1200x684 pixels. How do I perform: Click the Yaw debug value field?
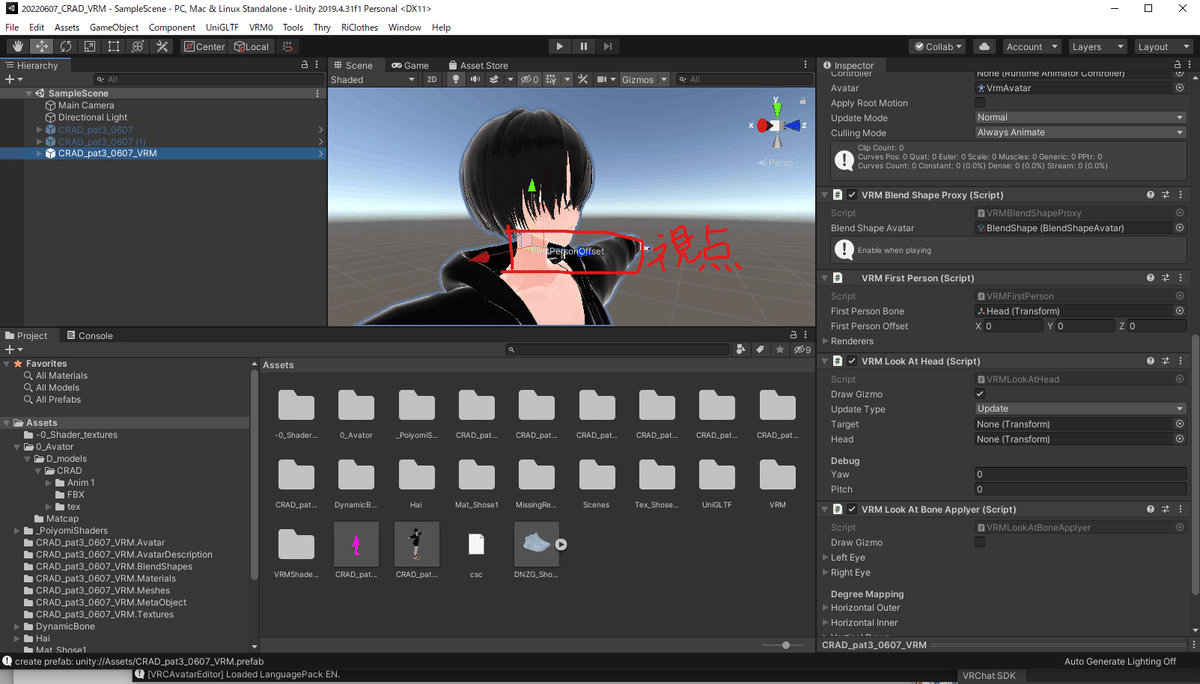(x=1080, y=474)
